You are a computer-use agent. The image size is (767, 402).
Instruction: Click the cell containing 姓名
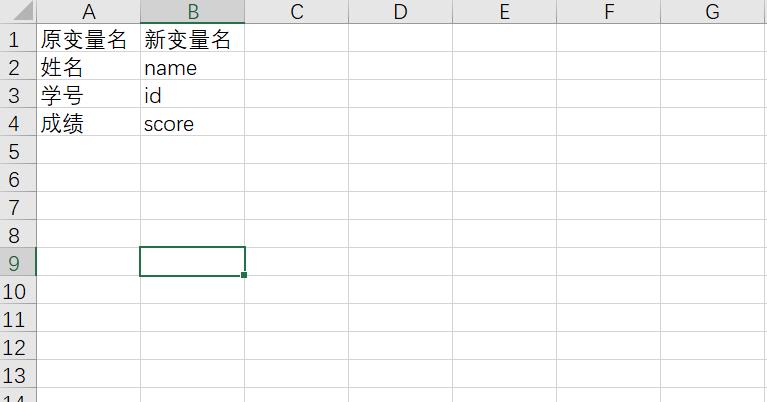(x=89, y=66)
